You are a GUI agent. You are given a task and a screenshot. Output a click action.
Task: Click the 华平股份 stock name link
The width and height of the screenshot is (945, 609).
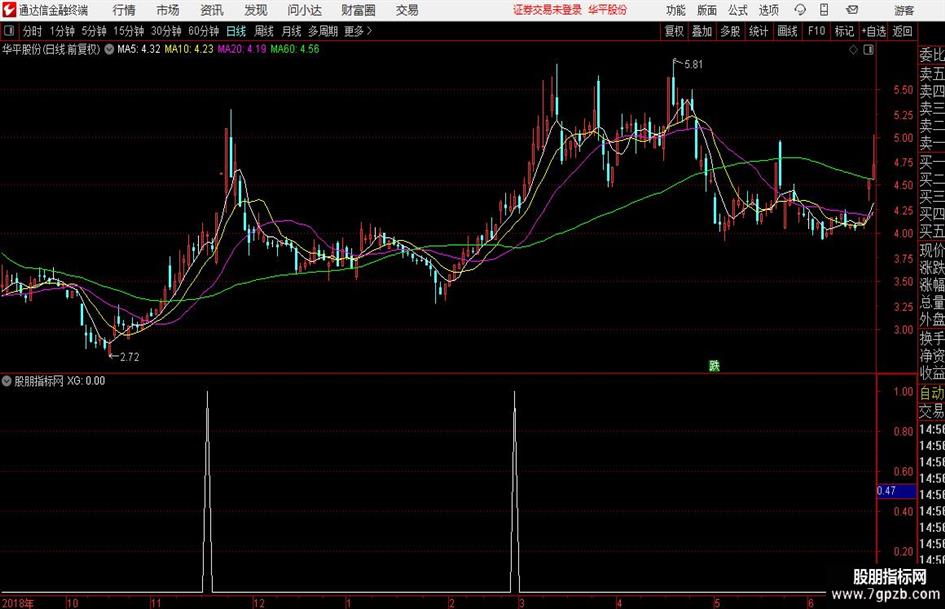pyautogui.click(x=608, y=10)
